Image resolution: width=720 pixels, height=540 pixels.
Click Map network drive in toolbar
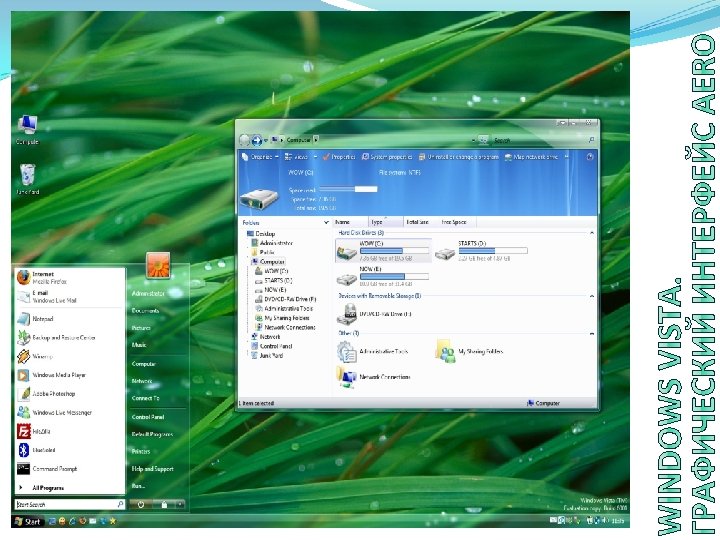(531, 157)
